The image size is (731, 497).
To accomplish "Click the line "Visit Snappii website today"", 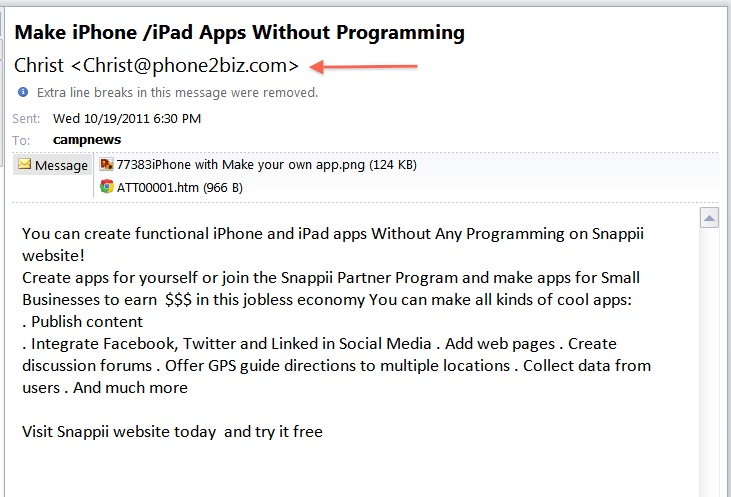I will click(x=171, y=431).
